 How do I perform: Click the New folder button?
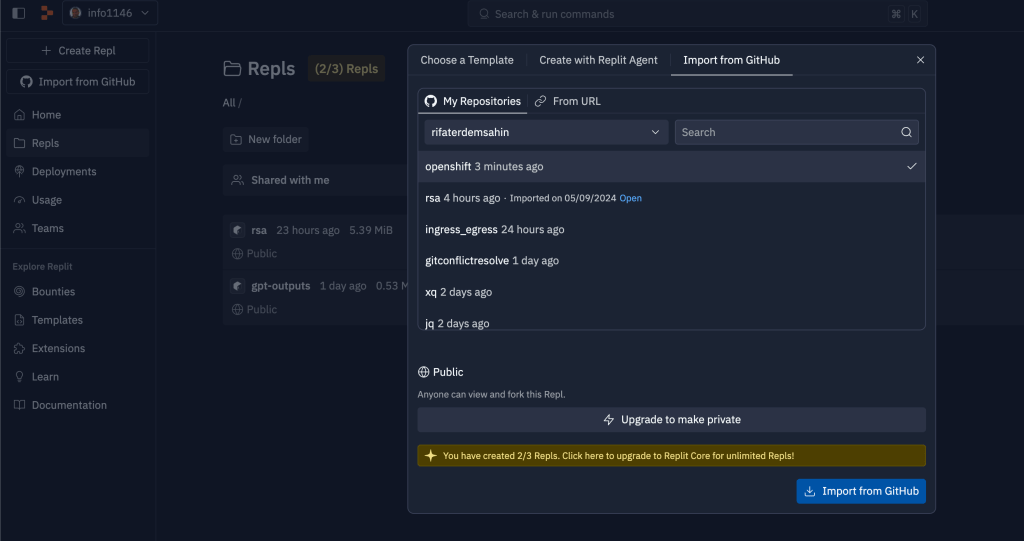(x=266, y=139)
